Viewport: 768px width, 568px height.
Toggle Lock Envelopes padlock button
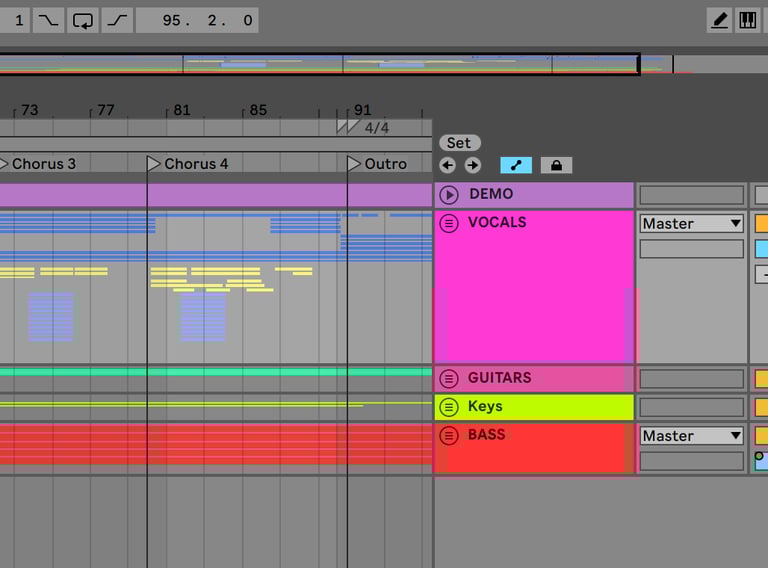556,166
